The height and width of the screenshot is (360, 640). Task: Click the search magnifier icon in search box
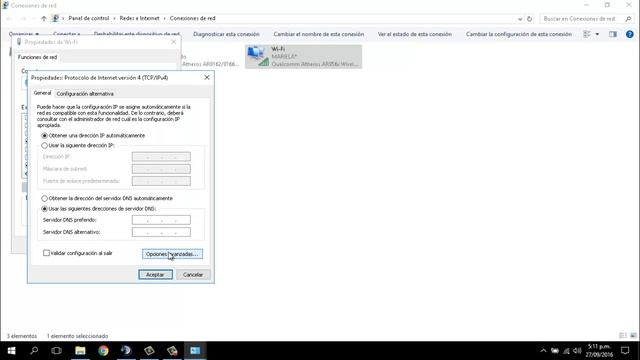628,19
